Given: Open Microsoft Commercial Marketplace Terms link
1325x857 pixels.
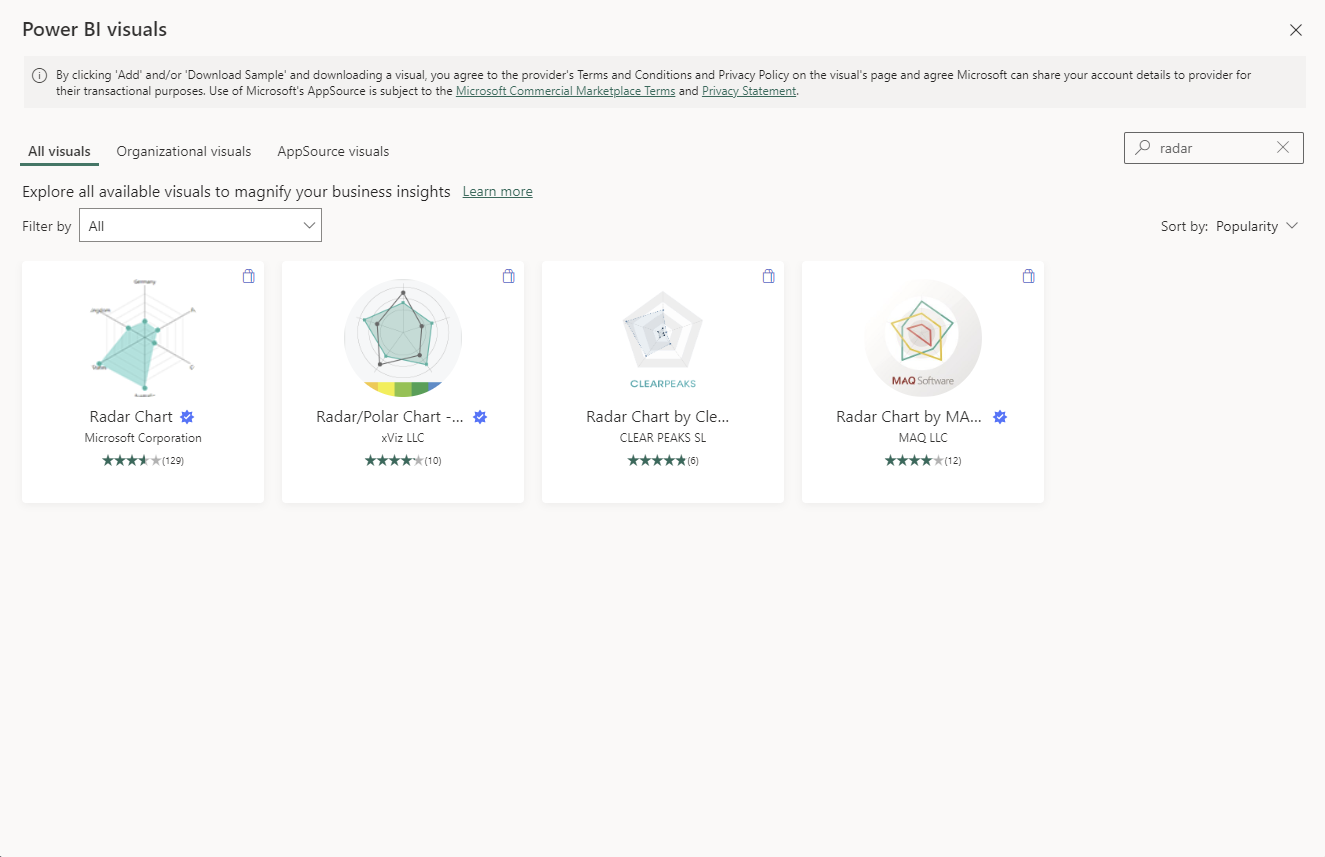Looking at the screenshot, I should click(x=565, y=91).
